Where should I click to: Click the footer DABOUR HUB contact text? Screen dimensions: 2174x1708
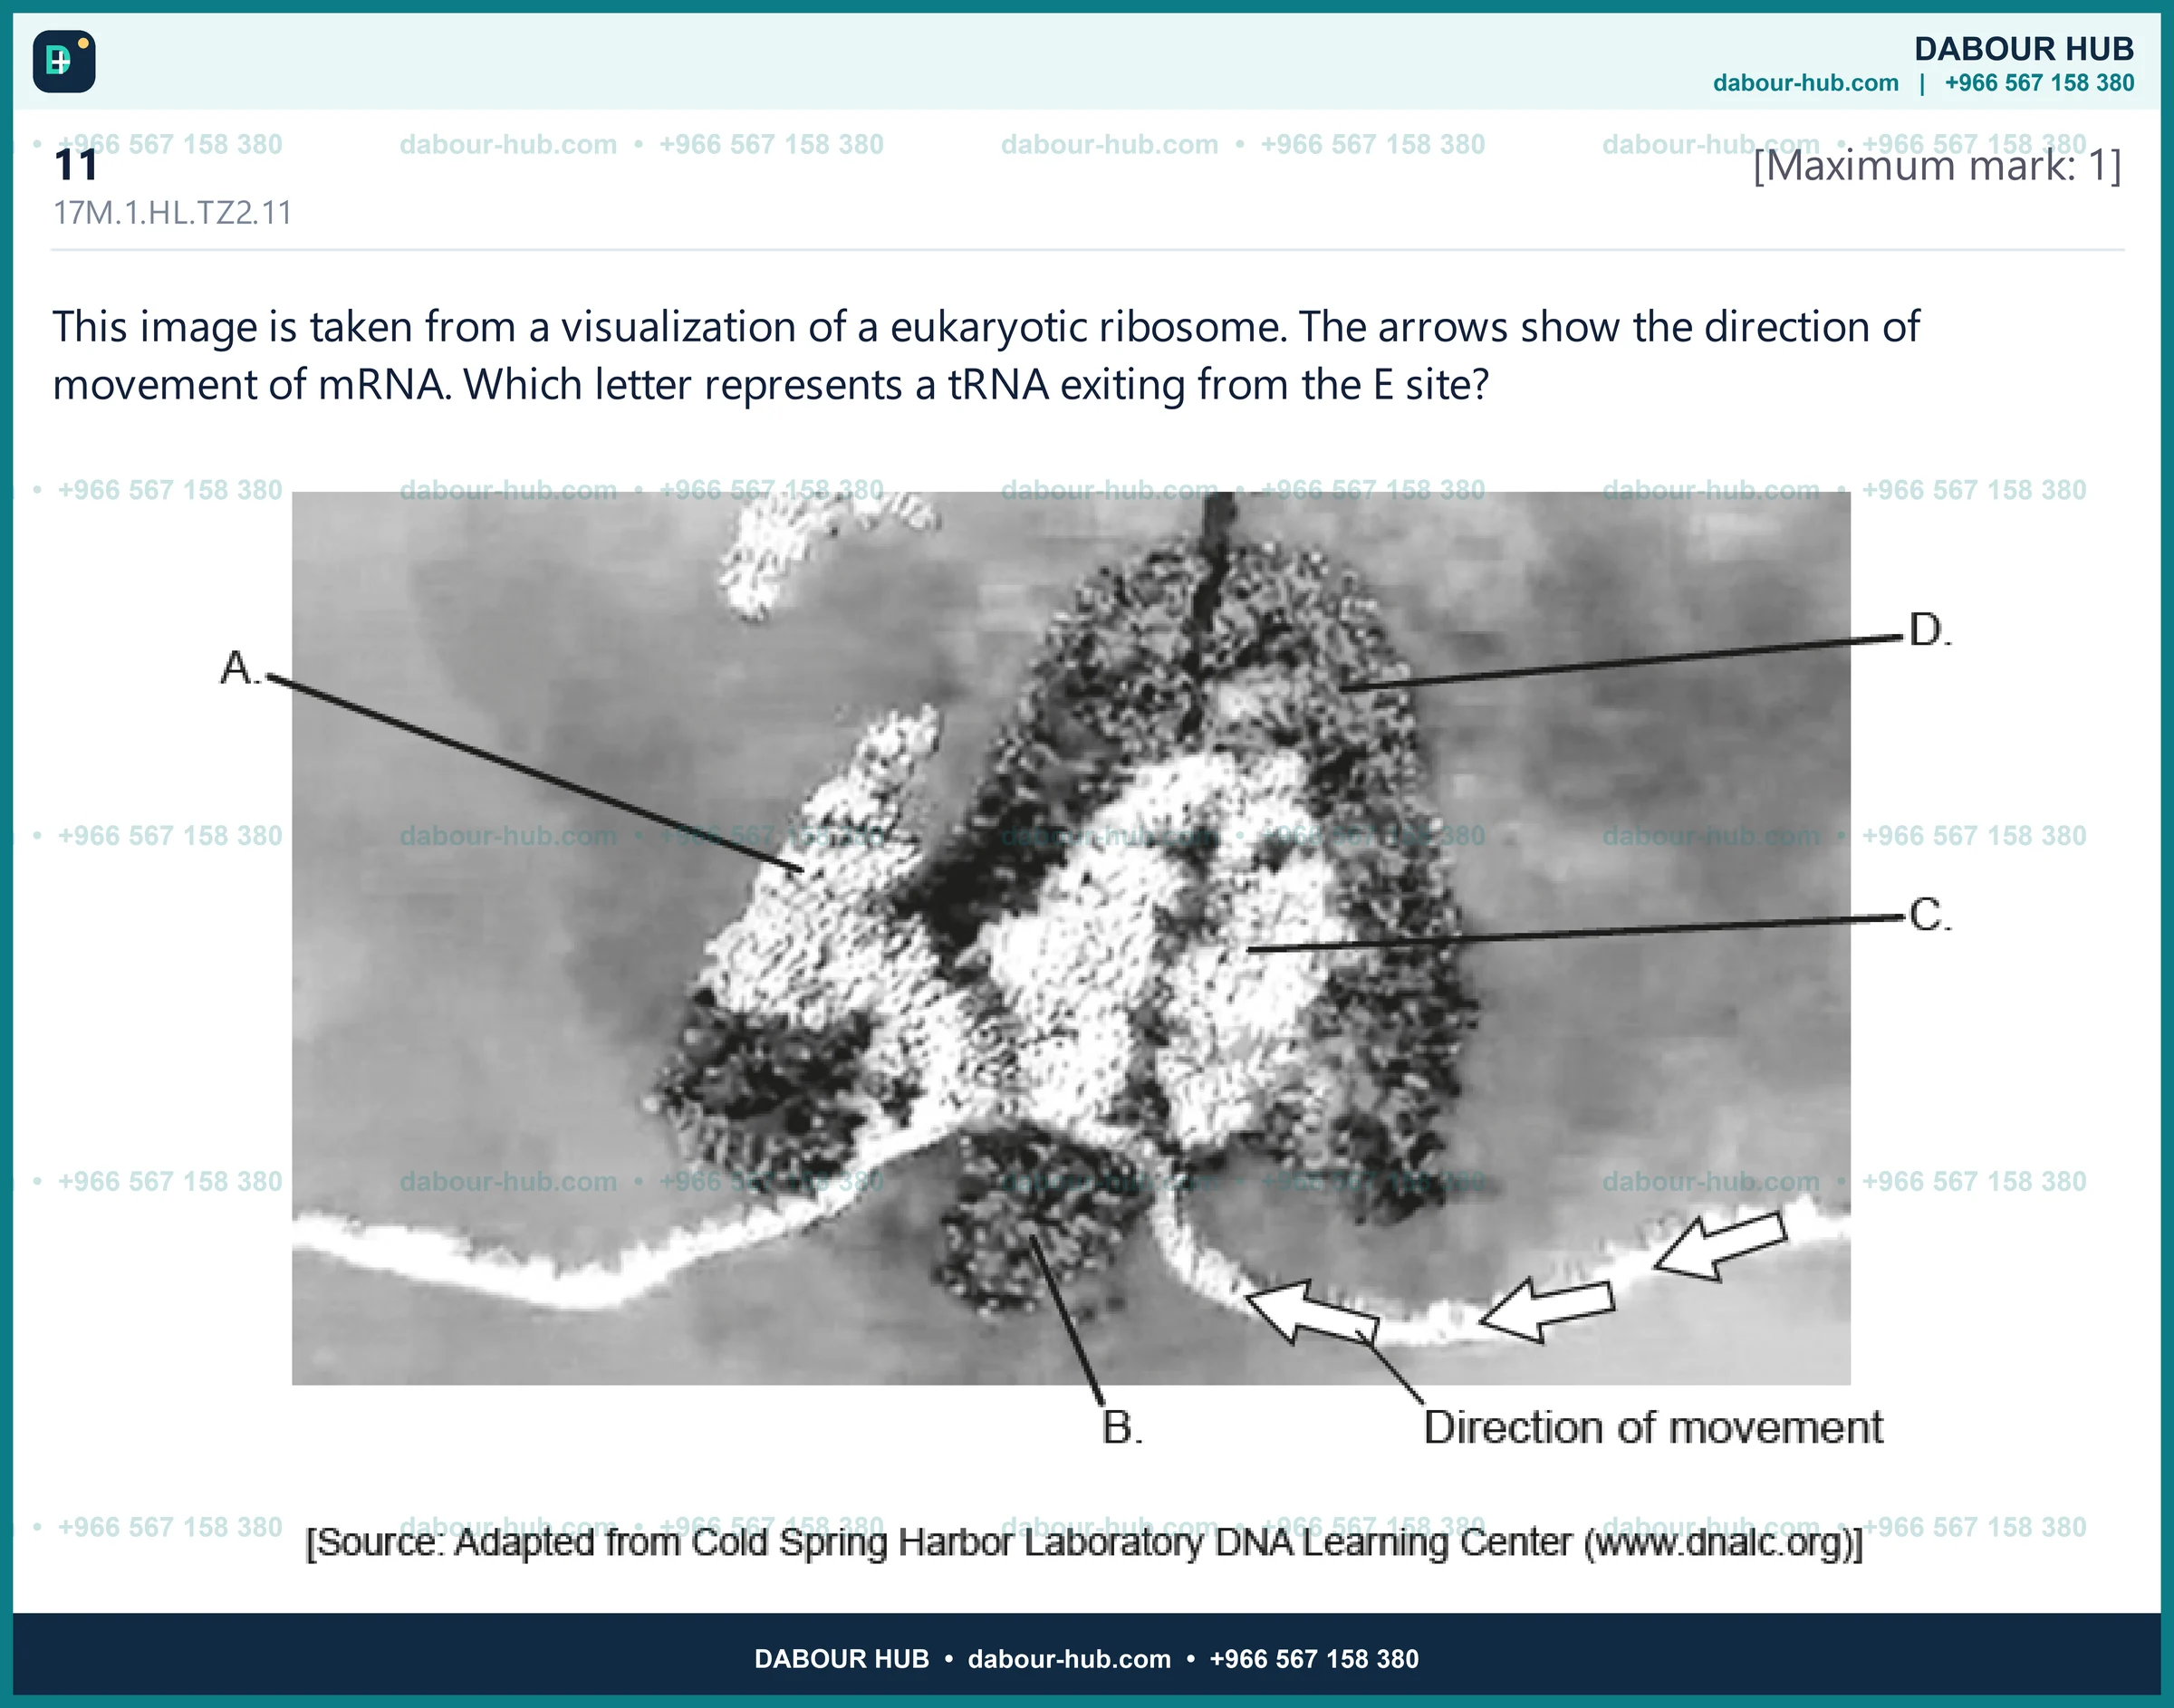click(1086, 1659)
